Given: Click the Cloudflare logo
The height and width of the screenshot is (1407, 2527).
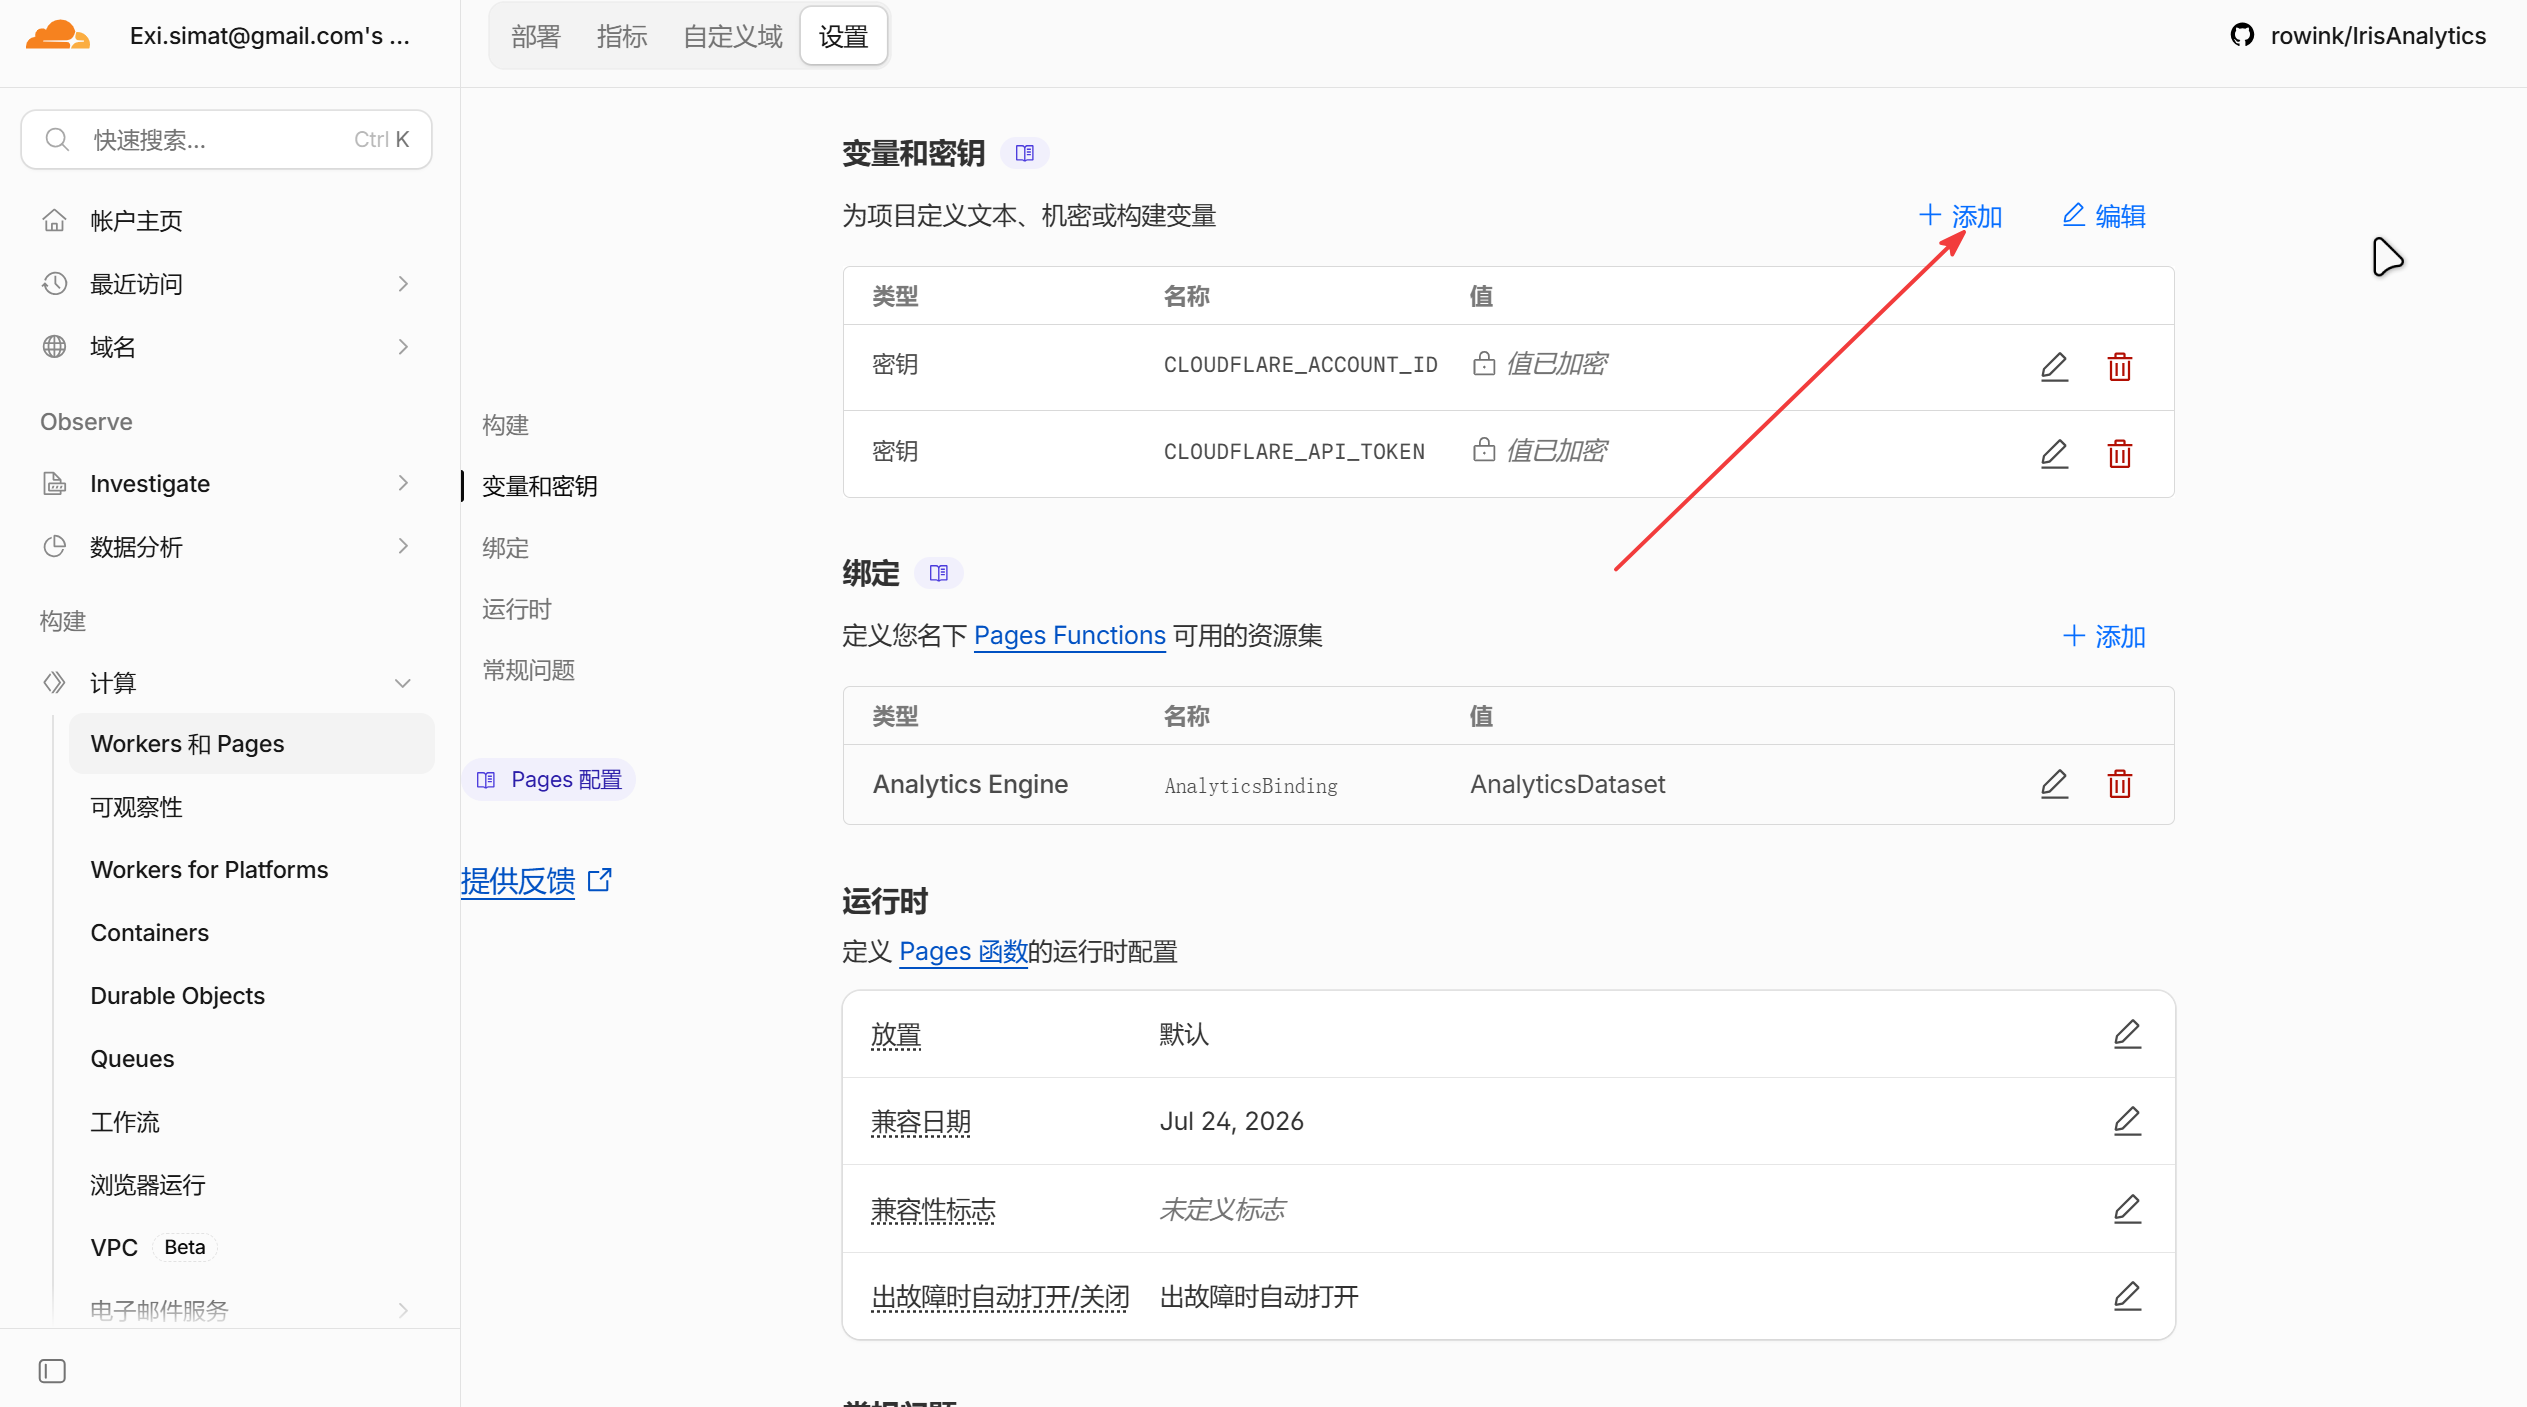Looking at the screenshot, I should coord(58,35).
